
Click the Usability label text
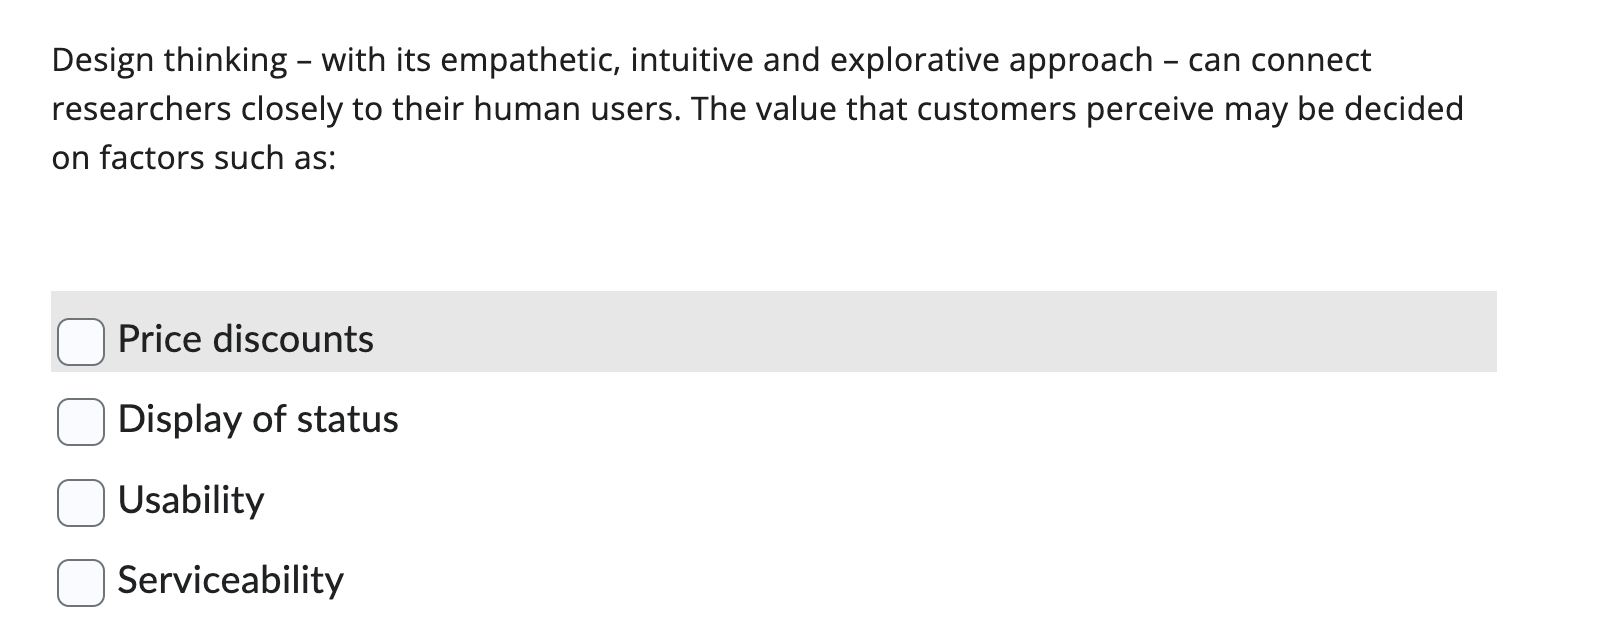pyautogui.click(x=190, y=501)
